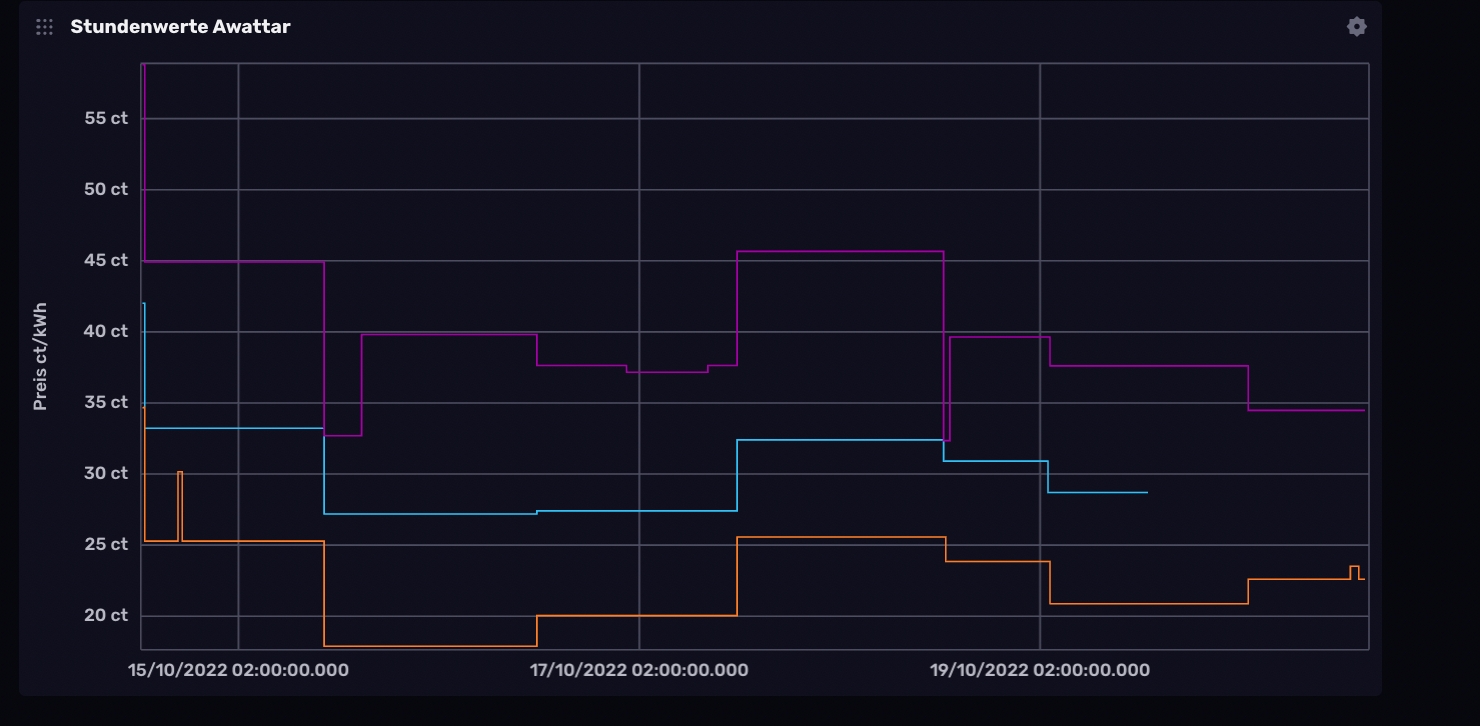Click the blue line's 32.4 ct plateau

click(840, 440)
